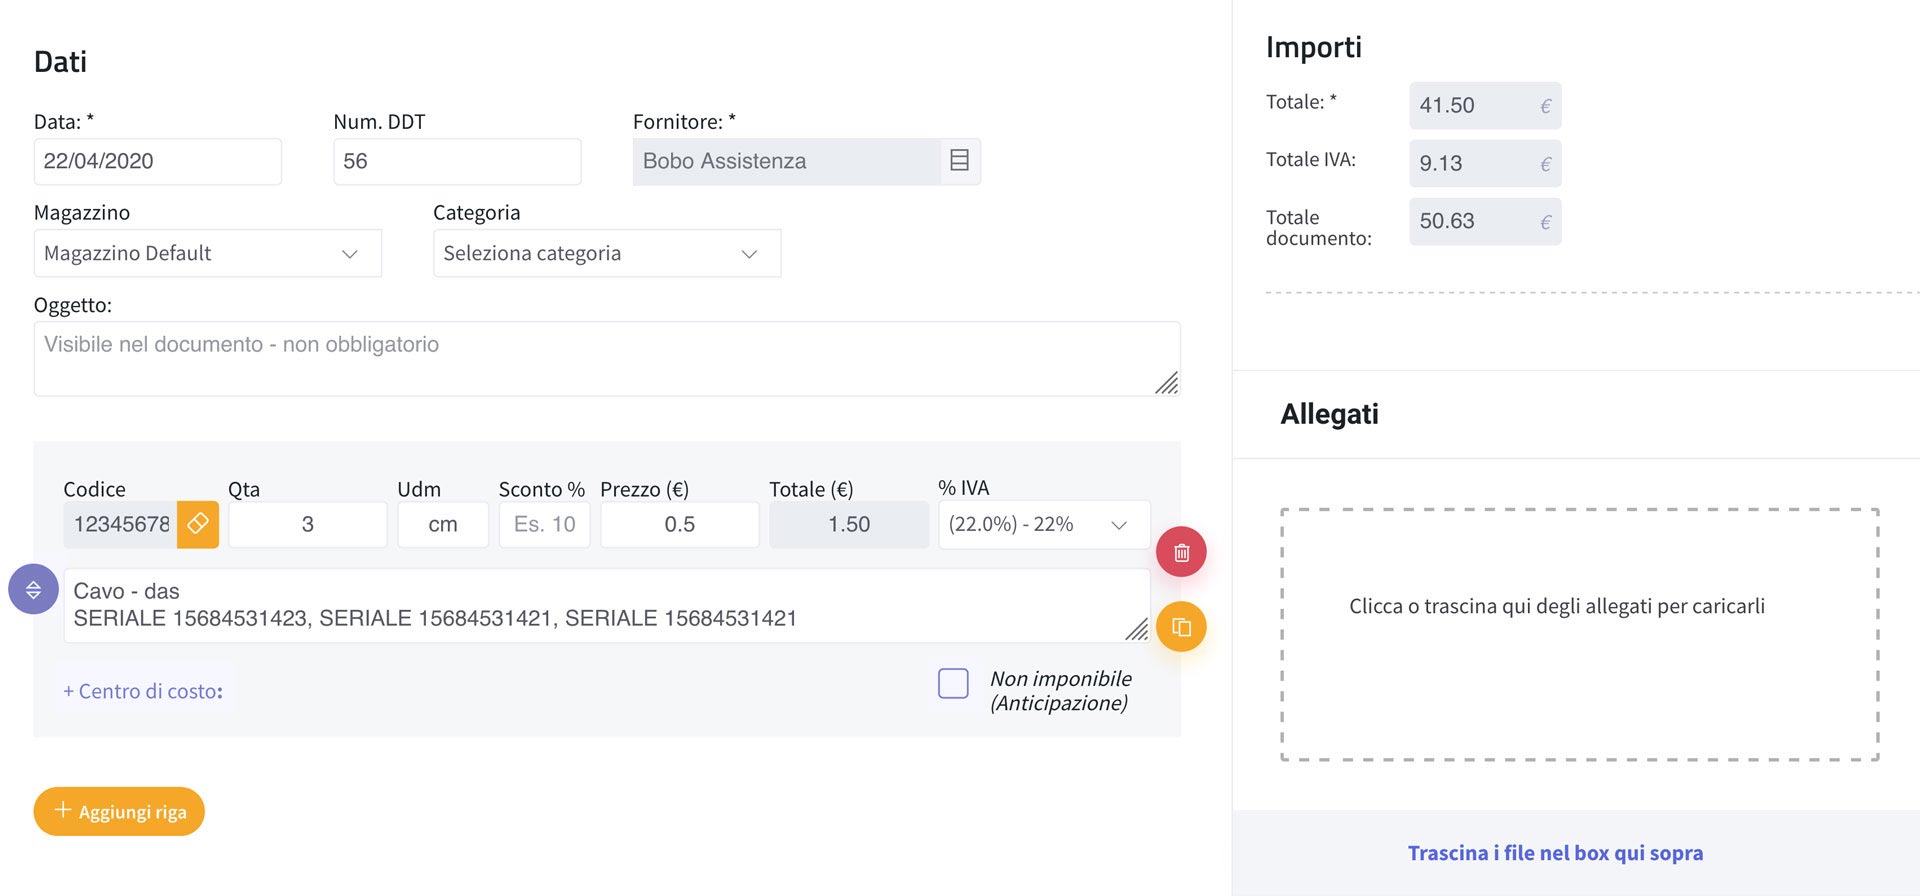Focus the Sconto % field

544,524
